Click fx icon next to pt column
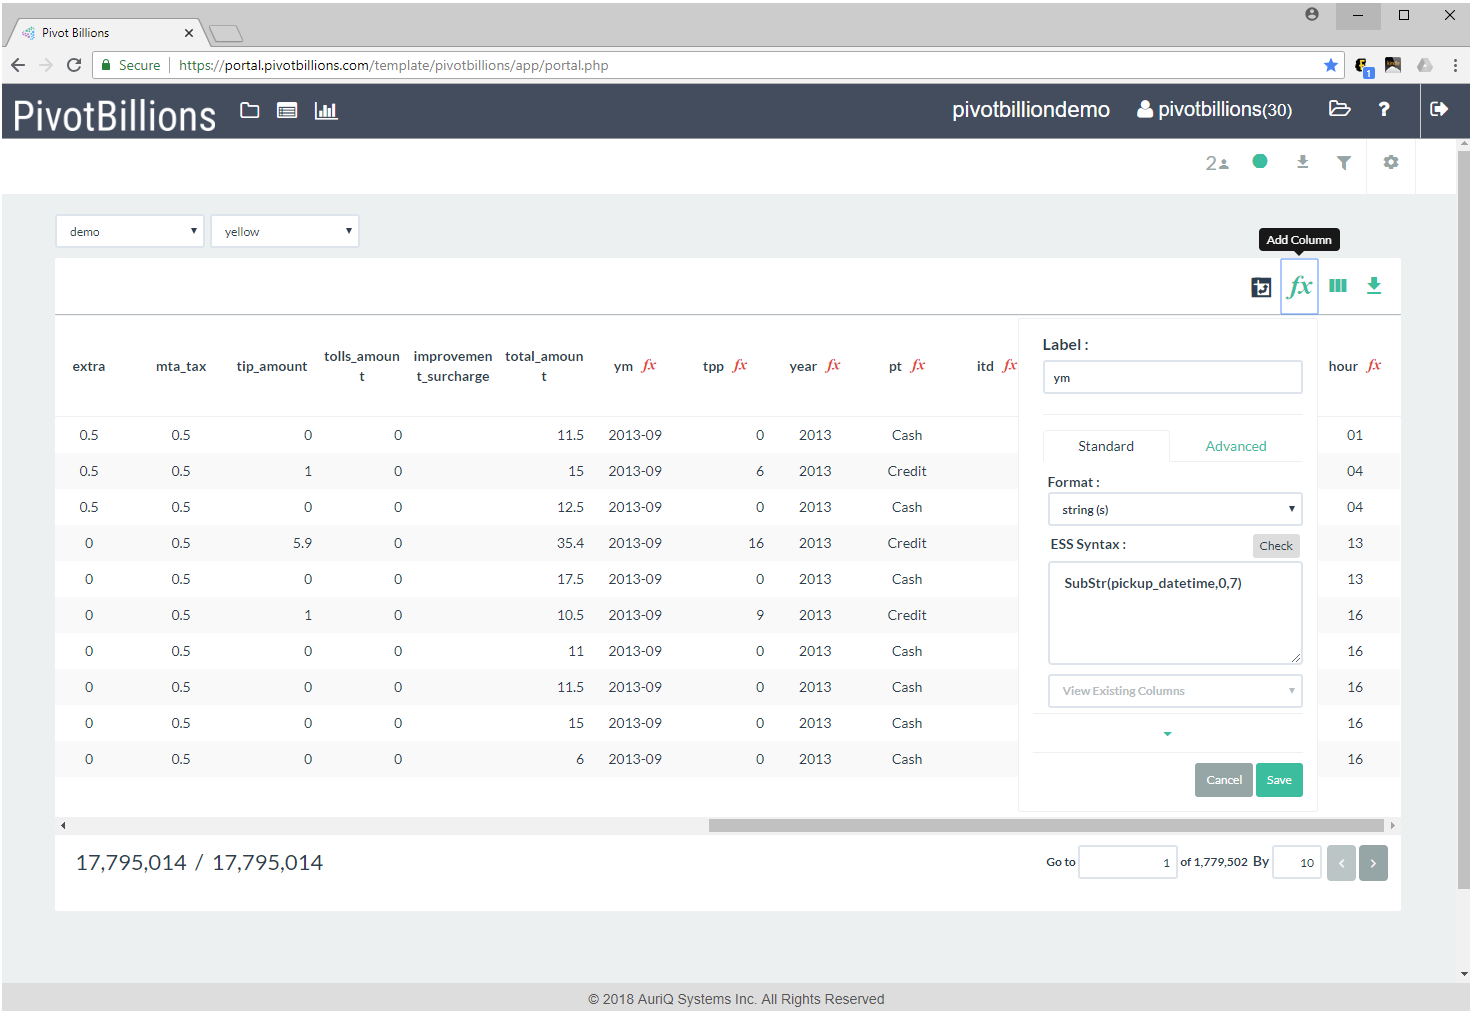 [x=918, y=366]
